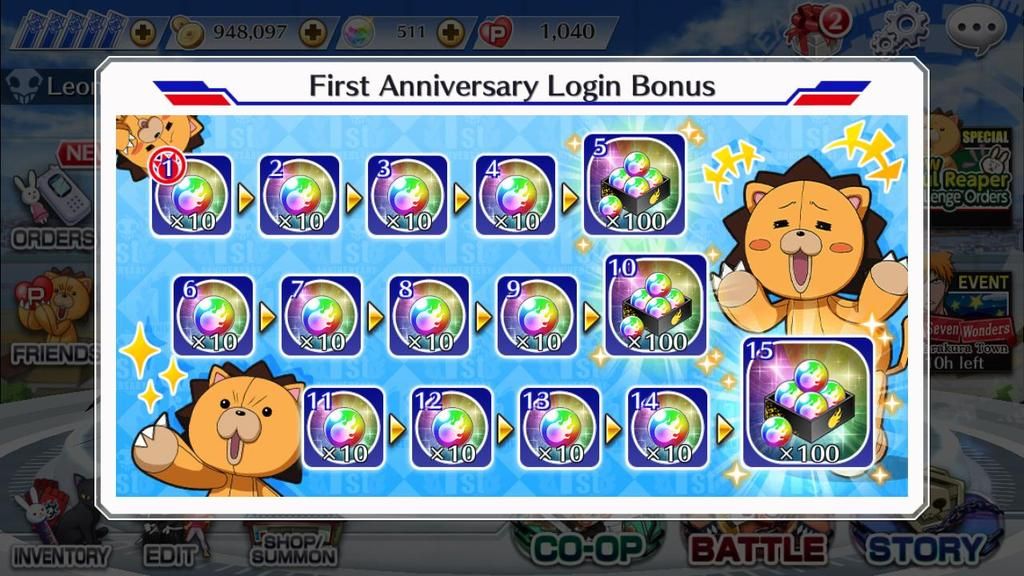The height and width of the screenshot is (576, 1024).
Task: Select the day 5 orb box reward
Action: click(x=634, y=185)
